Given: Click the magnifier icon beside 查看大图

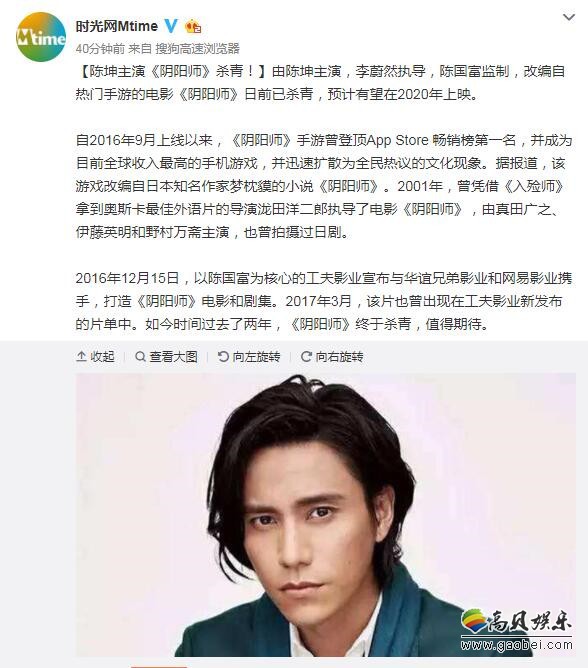Looking at the screenshot, I should 140,357.
